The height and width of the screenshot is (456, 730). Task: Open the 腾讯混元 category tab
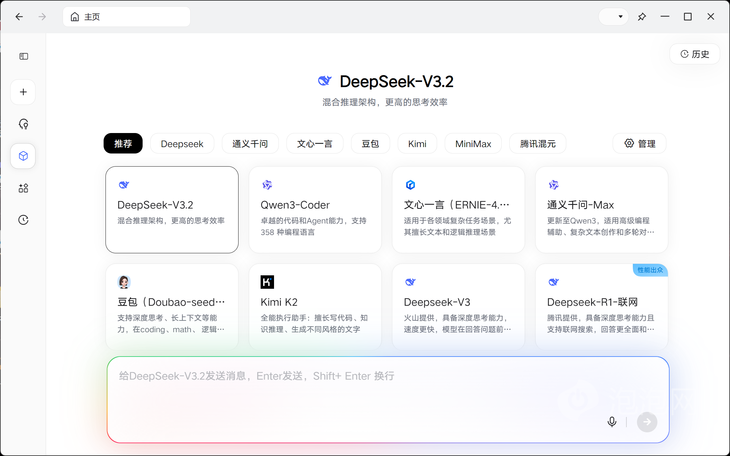point(538,144)
